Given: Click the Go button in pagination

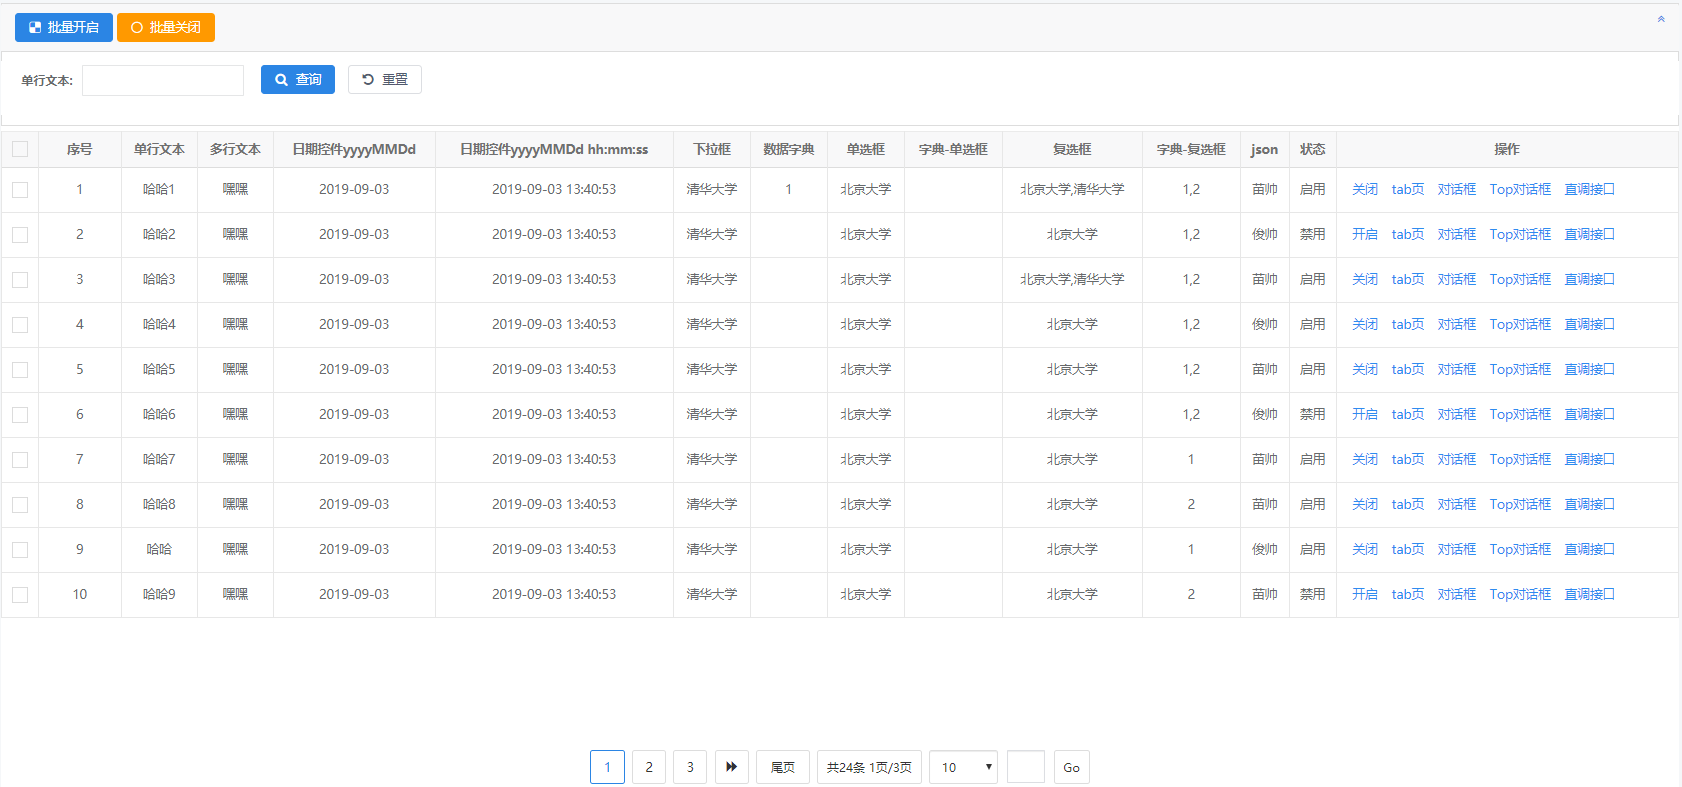Looking at the screenshot, I should point(1071,767).
